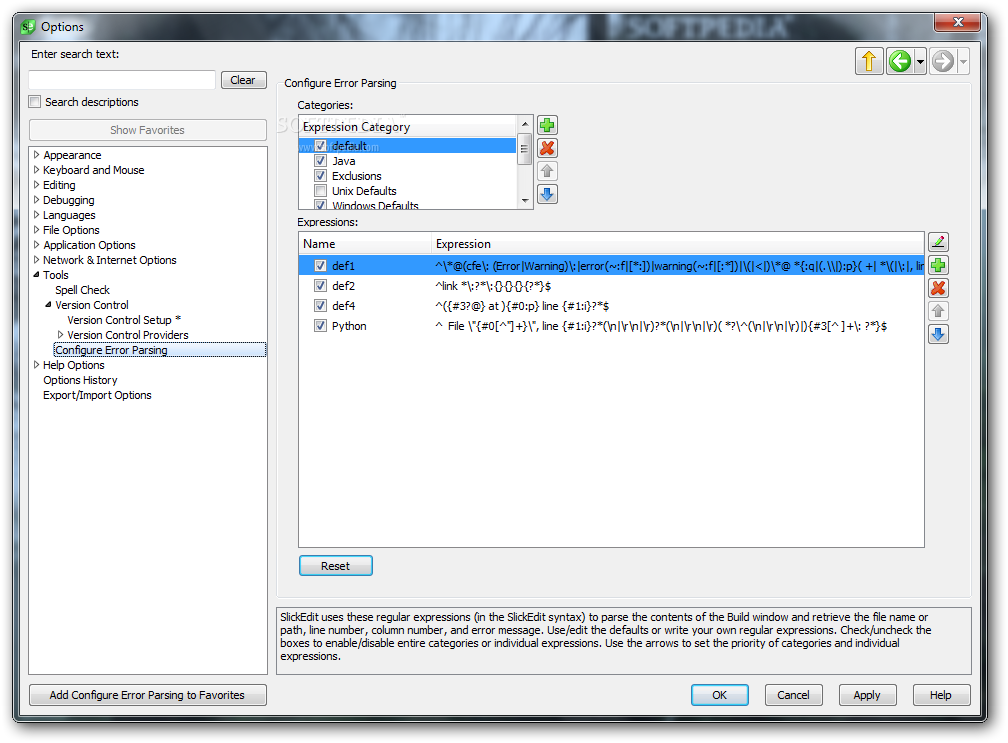Delete selected category with red X
The width and height of the screenshot is (1008, 743).
point(547,148)
